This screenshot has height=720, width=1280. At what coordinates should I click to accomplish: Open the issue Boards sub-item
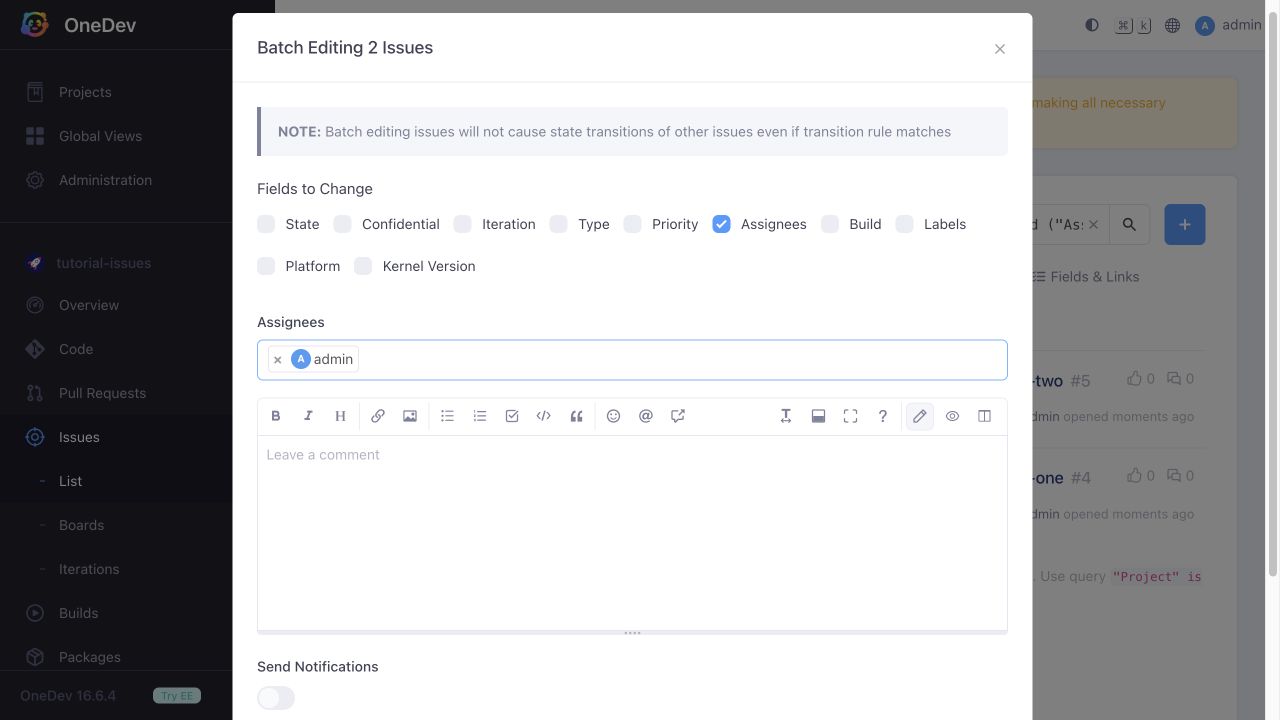[x=81, y=525]
